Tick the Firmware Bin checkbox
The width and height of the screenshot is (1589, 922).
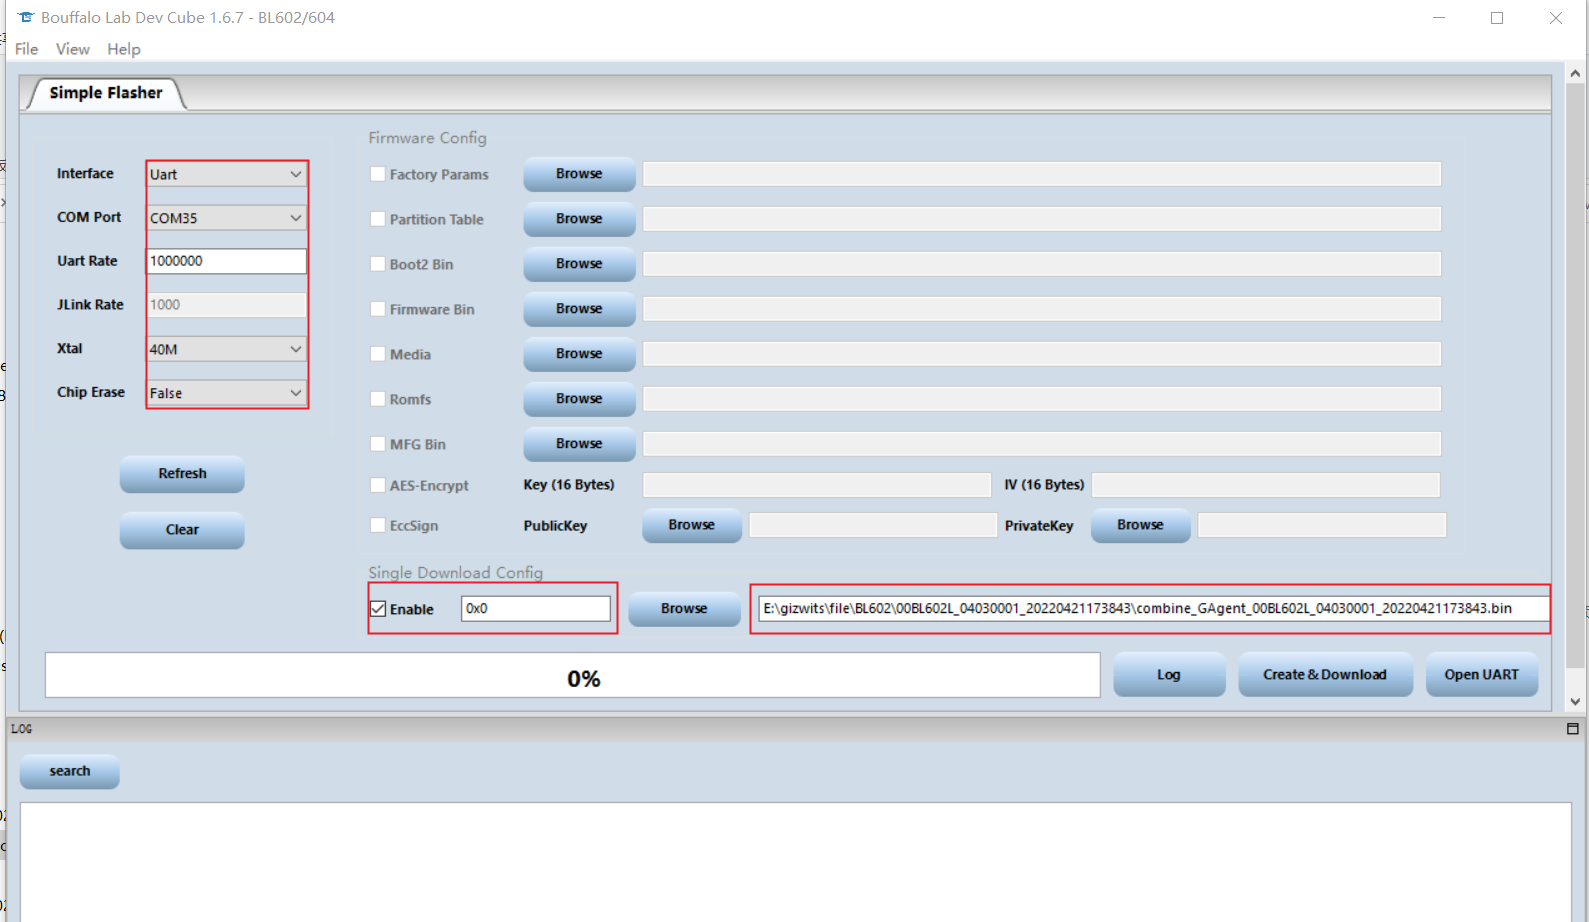click(378, 309)
